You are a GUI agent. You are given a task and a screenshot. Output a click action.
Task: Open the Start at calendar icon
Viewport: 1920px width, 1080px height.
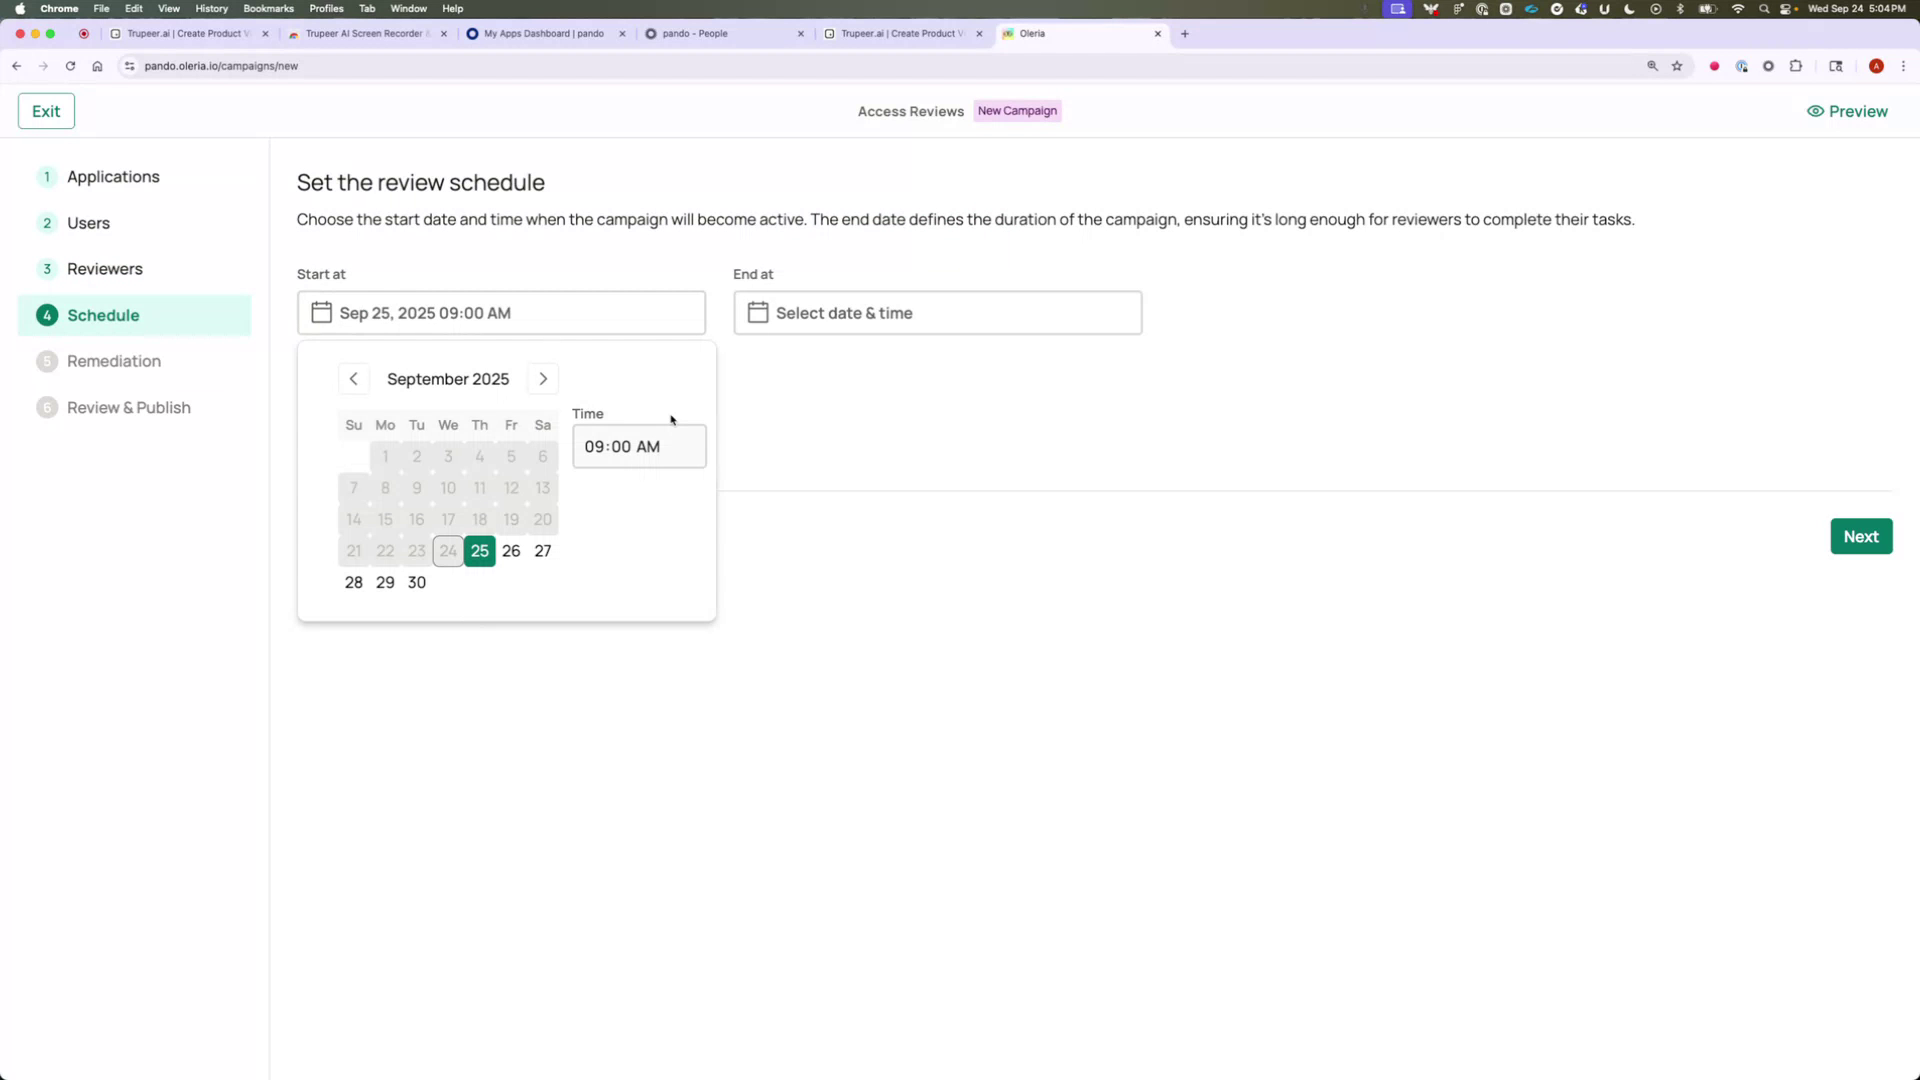pyautogui.click(x=321, y=312)
